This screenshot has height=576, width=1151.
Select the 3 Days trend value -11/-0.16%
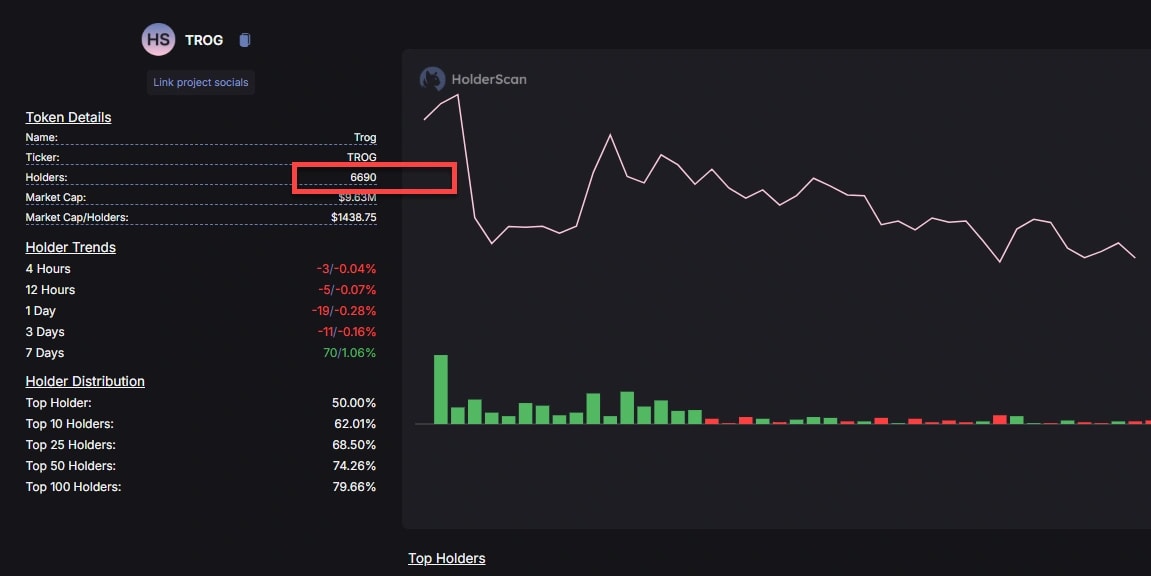click(x=346, y=332)
